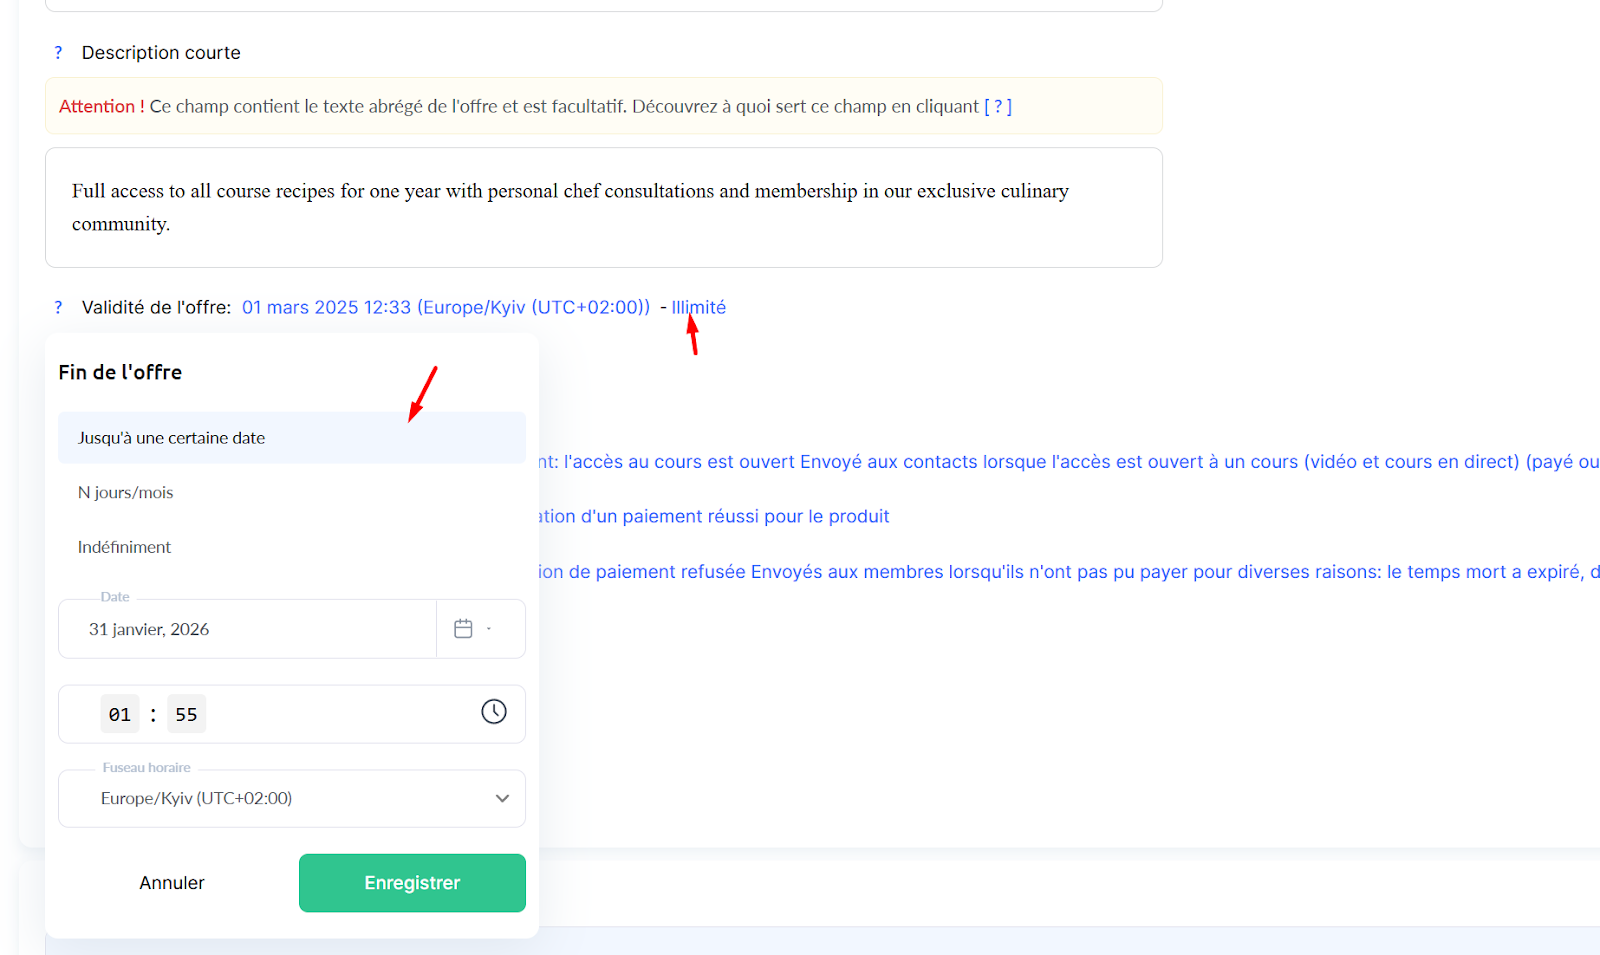Click the small arrow beside the calendar icon
This screenshot has width=1600, height=955.
(489, 629)
